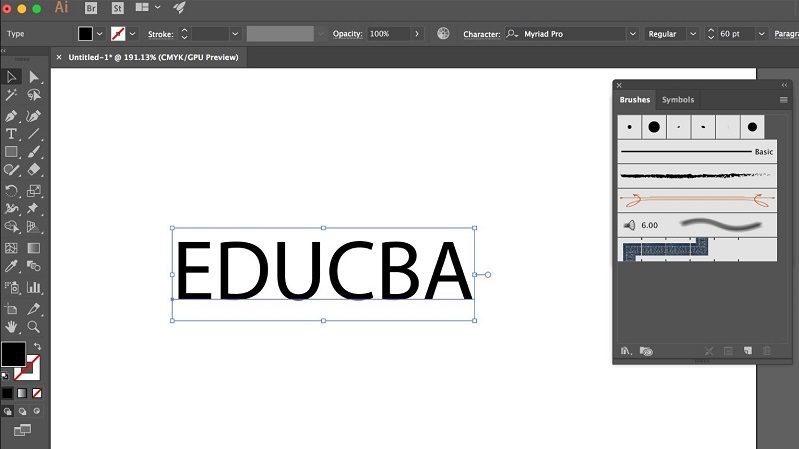
Task: Open the stroke weight dropdown
Action: coord(235,34)
